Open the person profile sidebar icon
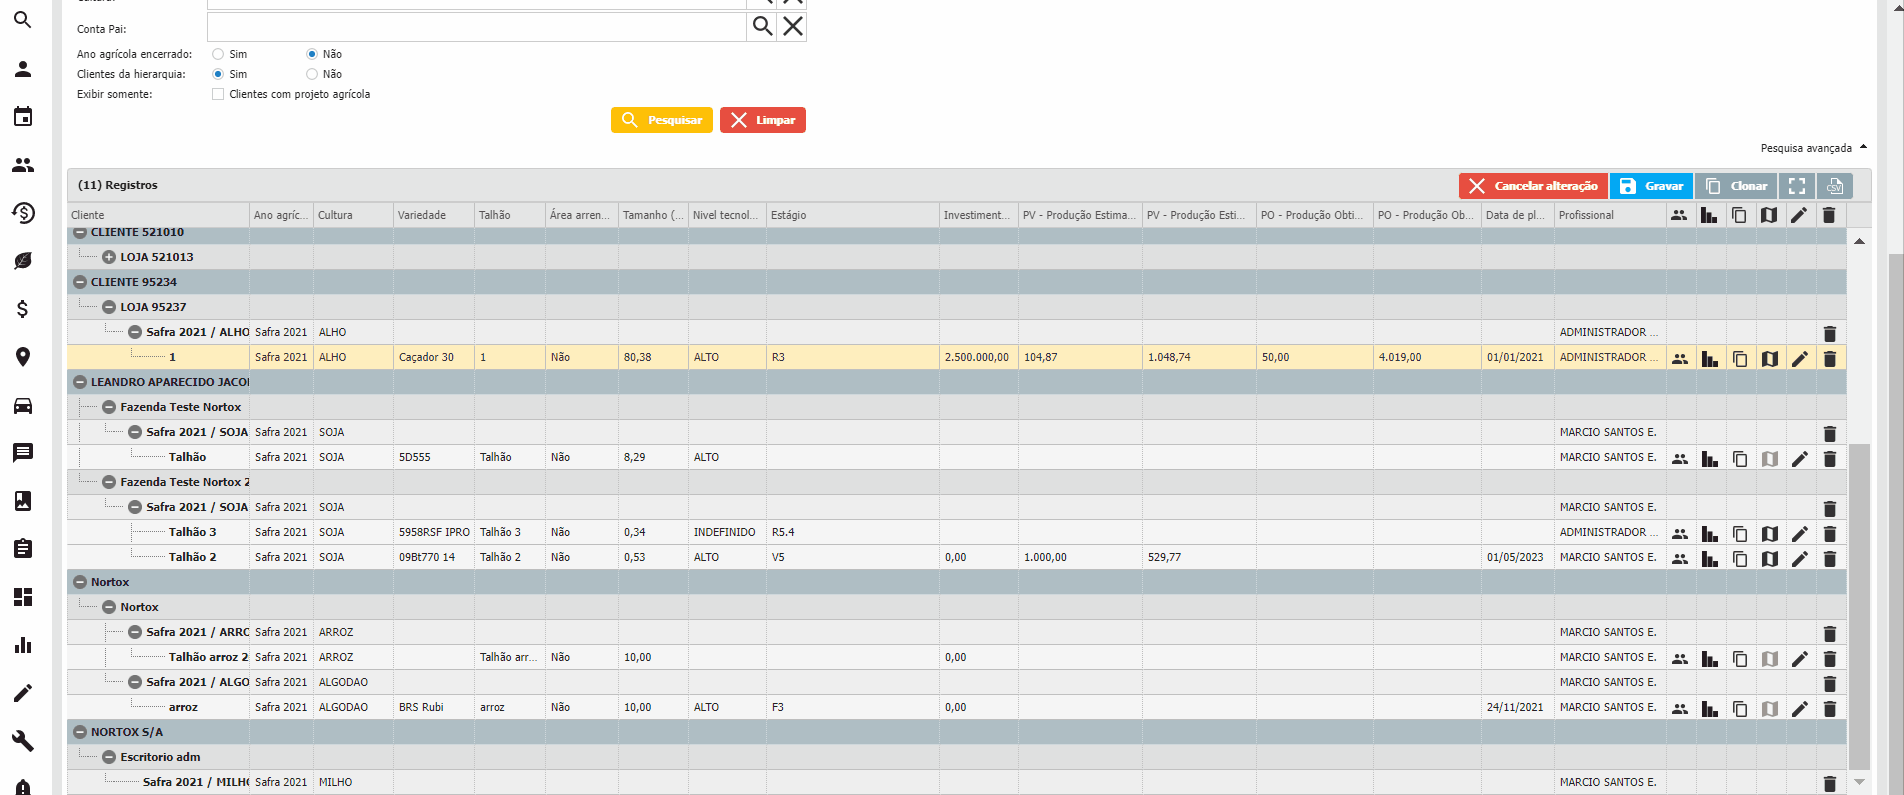The height and width of the screenshot is (795, 1904). [x=23, y=69]
